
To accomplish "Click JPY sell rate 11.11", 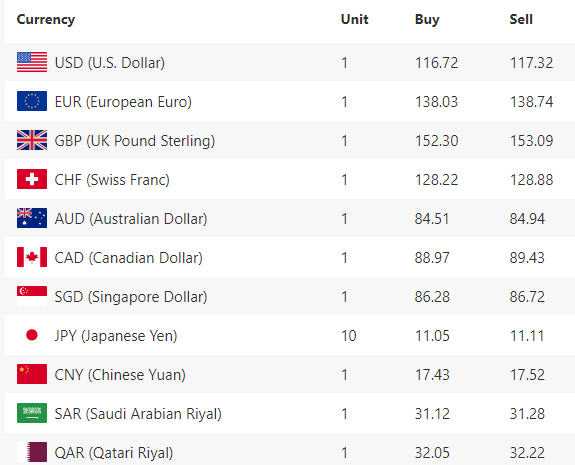I will 527,336.
